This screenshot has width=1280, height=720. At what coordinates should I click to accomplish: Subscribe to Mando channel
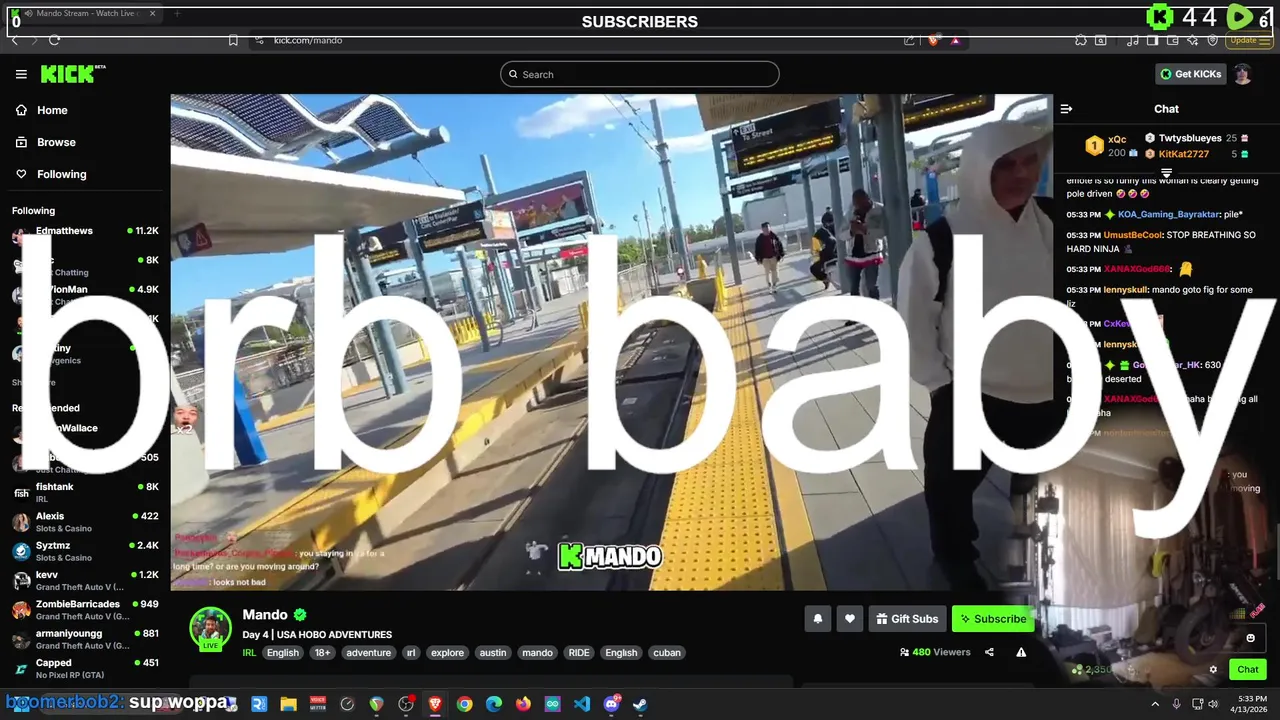992,619
